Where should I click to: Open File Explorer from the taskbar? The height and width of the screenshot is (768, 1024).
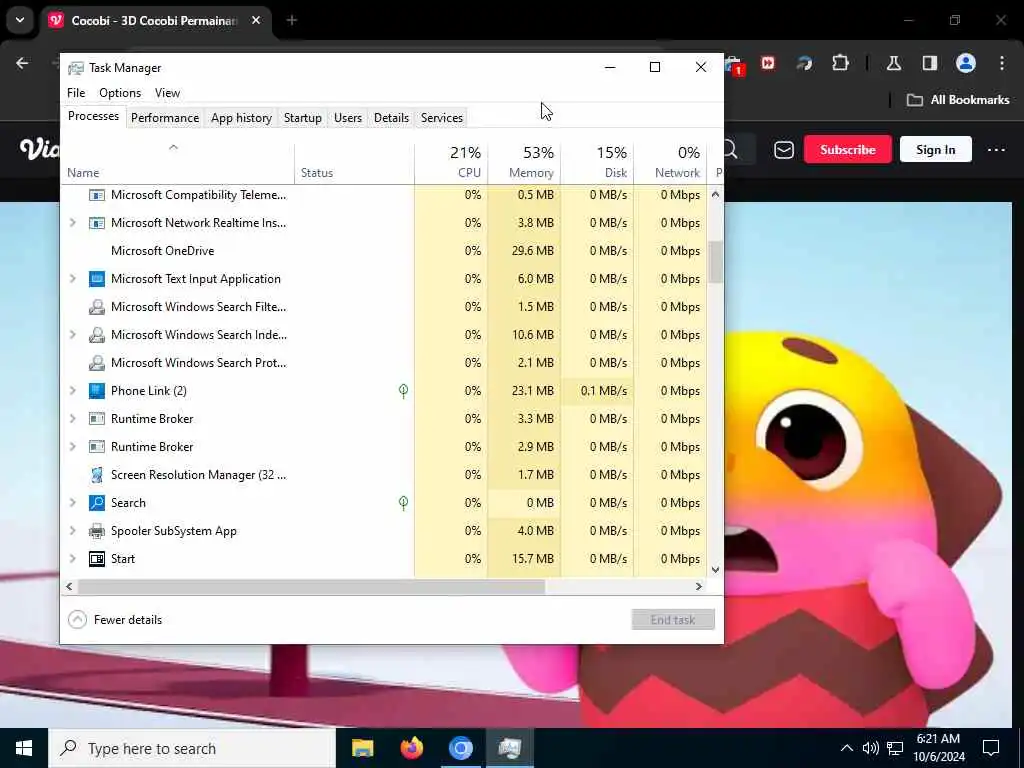tap(362, 748)
